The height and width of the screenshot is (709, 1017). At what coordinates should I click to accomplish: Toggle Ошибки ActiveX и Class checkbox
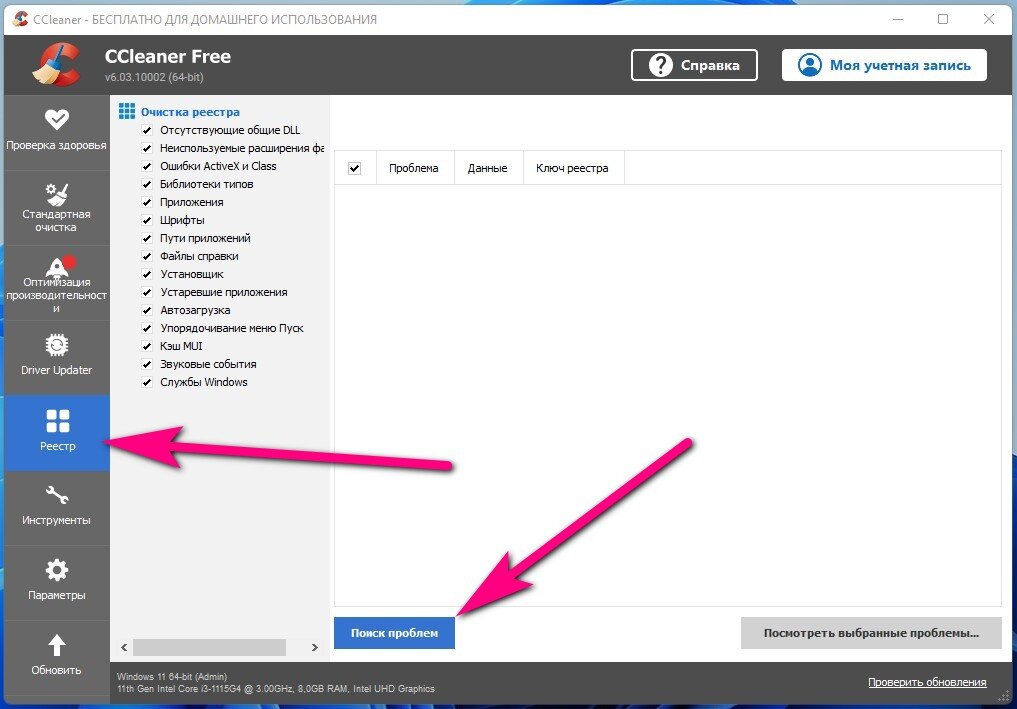[147, 166]
